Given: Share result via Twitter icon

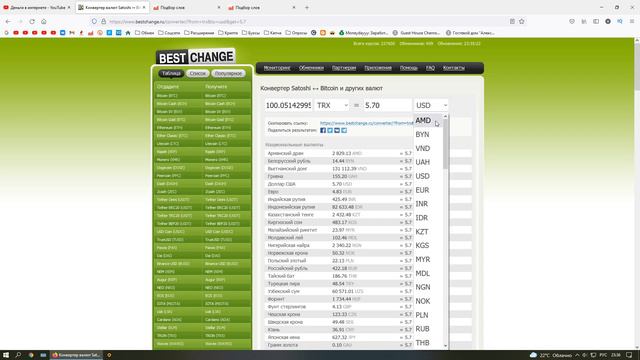Looking at the screenshot, I should coord(330,130).
